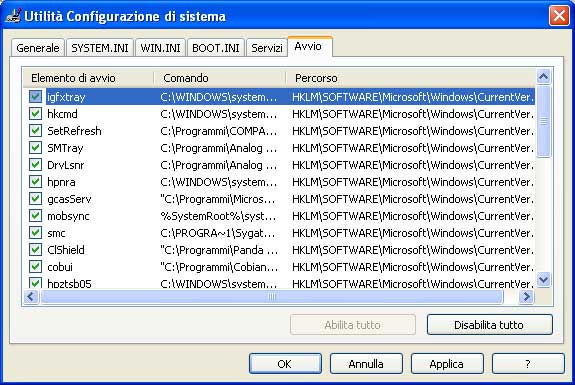The image size is (575, 385).
Task: Switch to the BOOT.INI tab
Action: pos(216,48)
